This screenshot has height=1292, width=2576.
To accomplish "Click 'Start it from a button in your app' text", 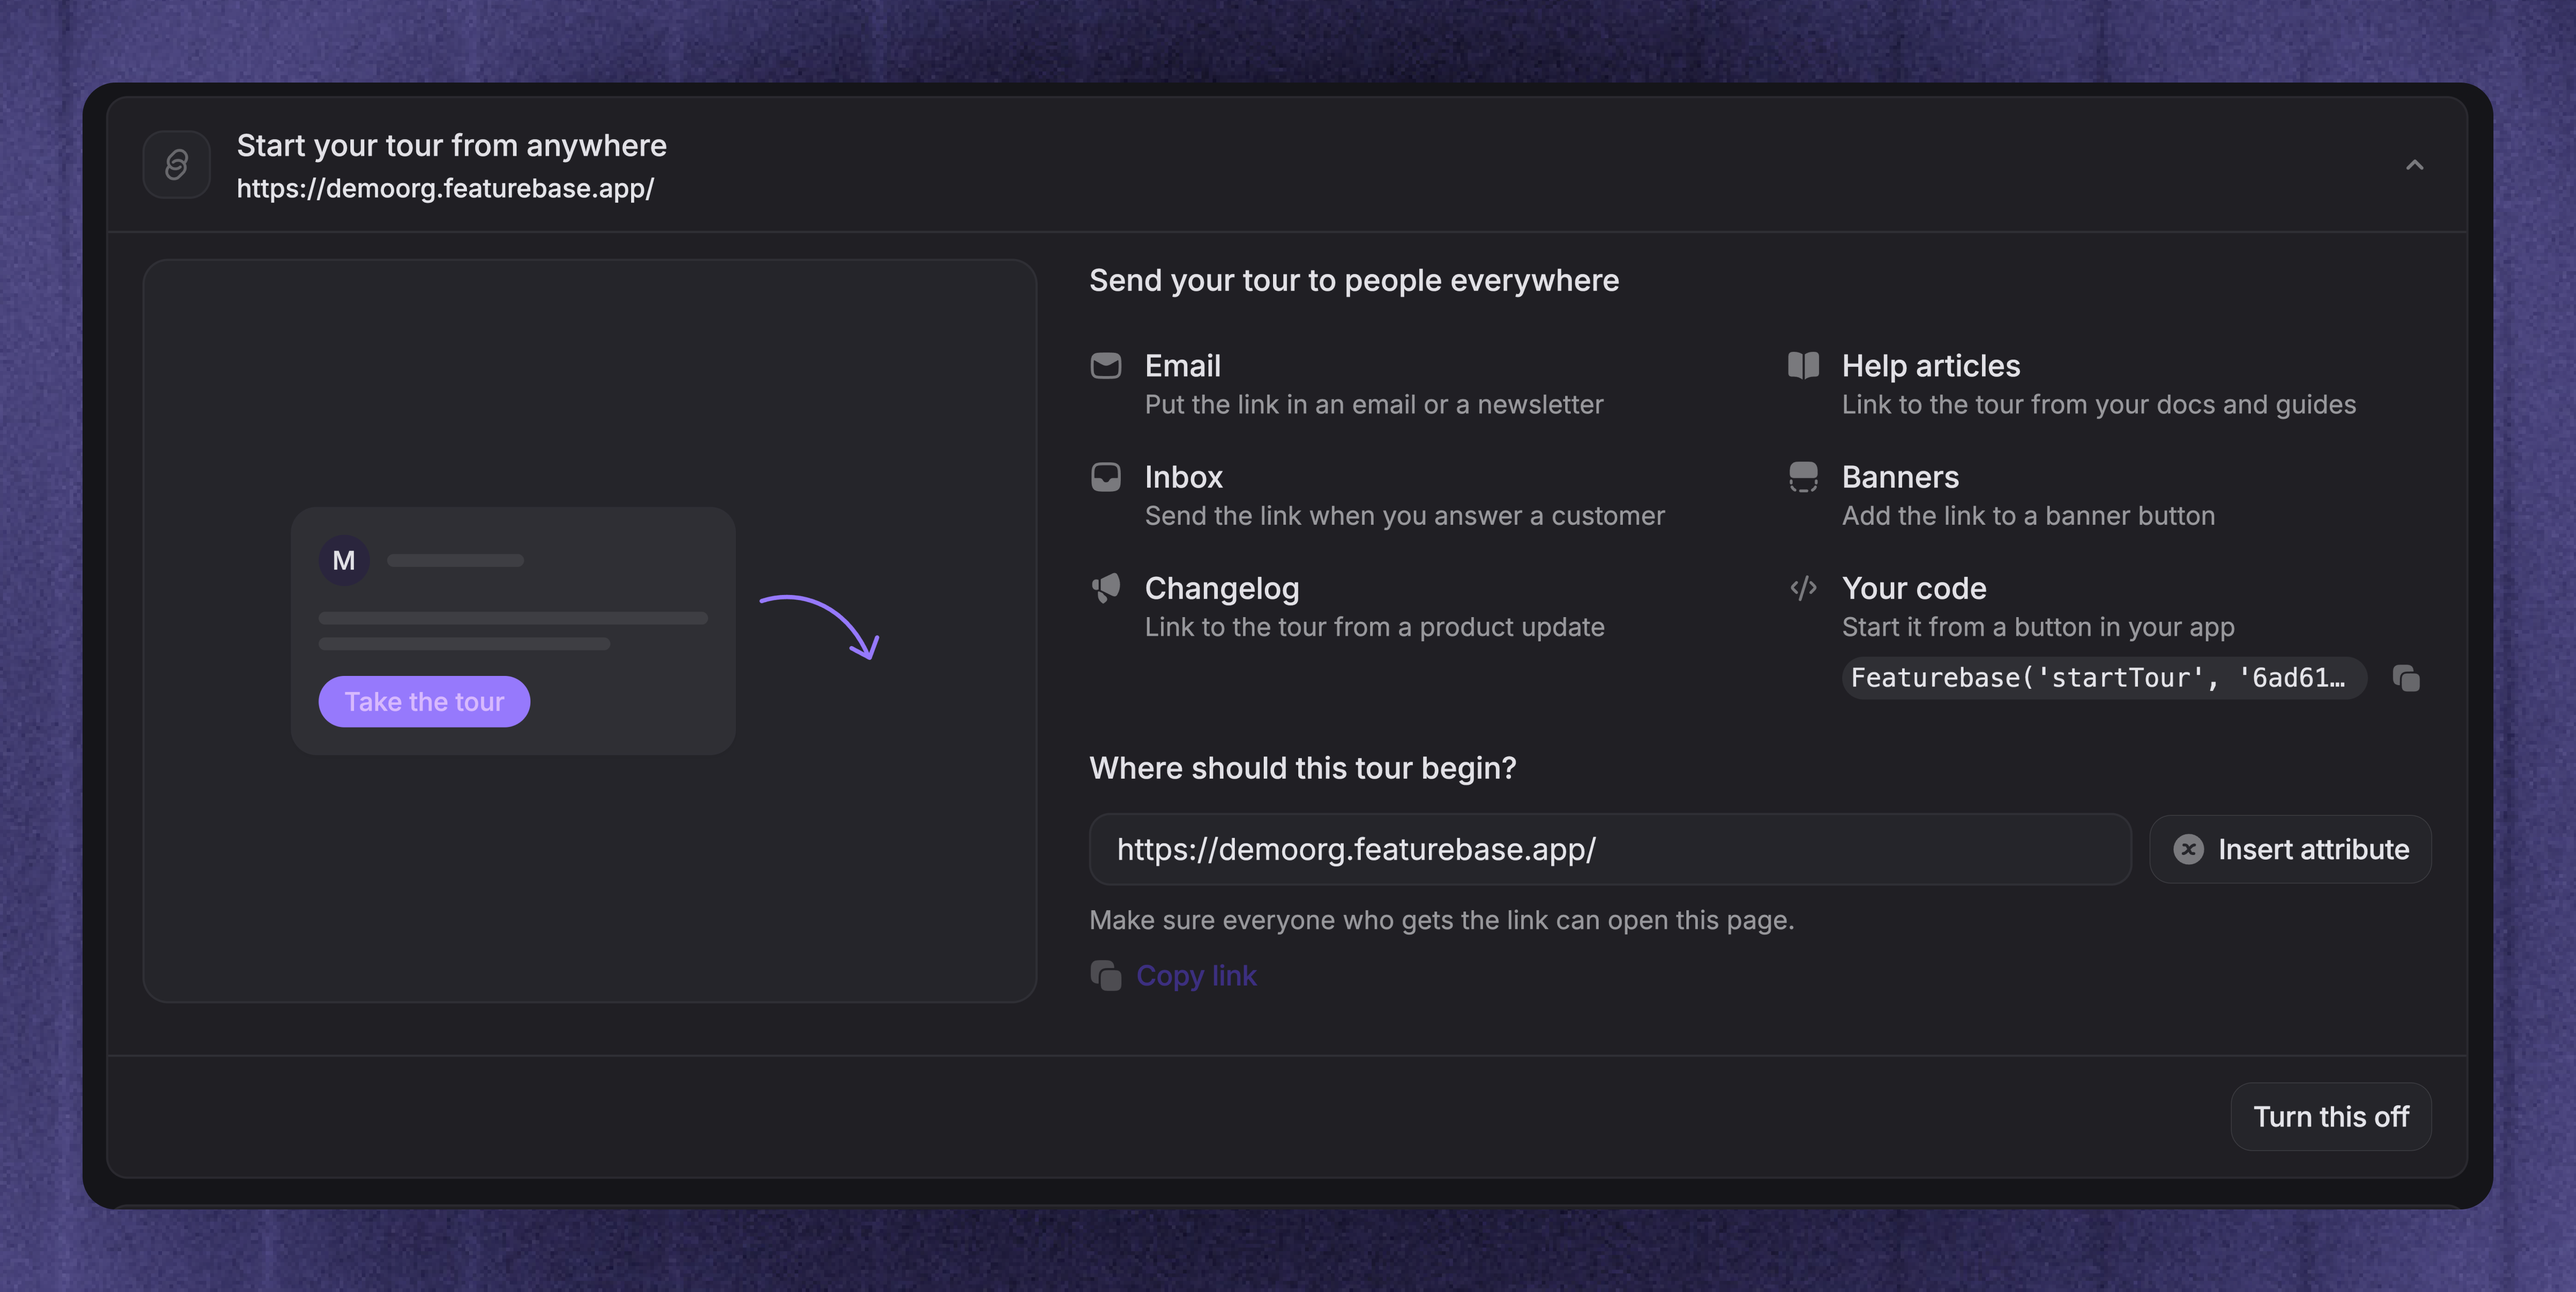I will point(2037,627).
